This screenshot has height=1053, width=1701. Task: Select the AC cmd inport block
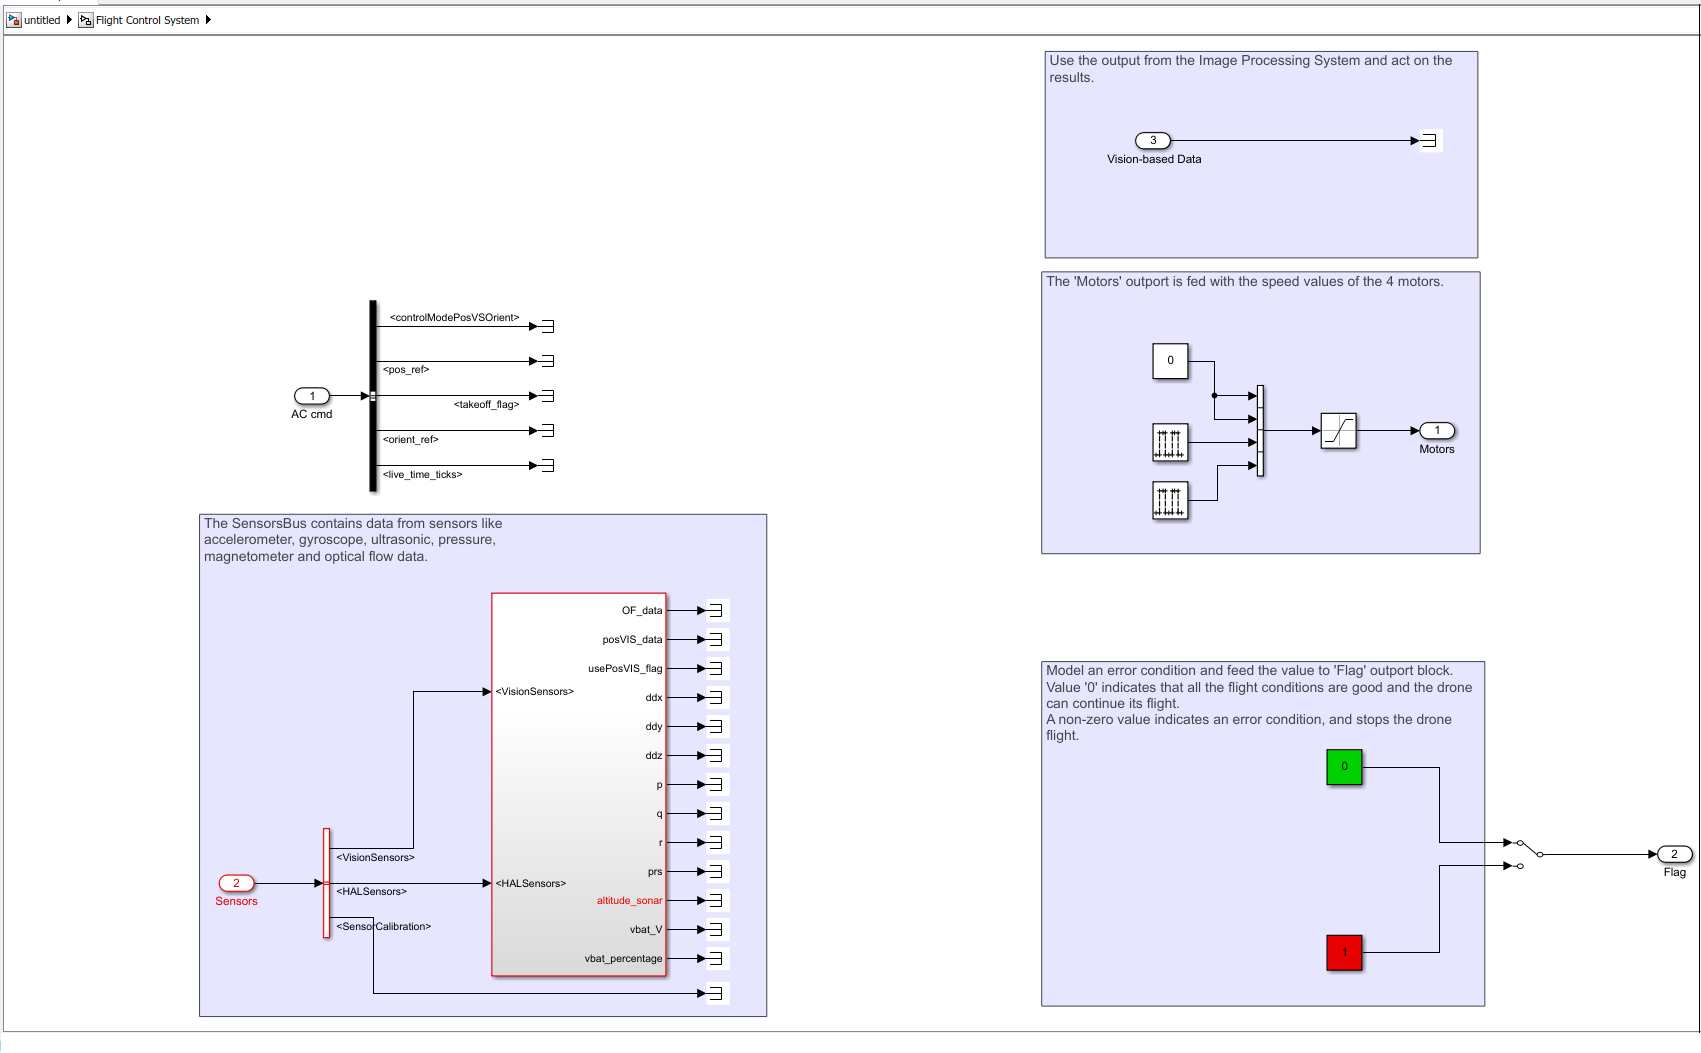(x=312, y=396)
